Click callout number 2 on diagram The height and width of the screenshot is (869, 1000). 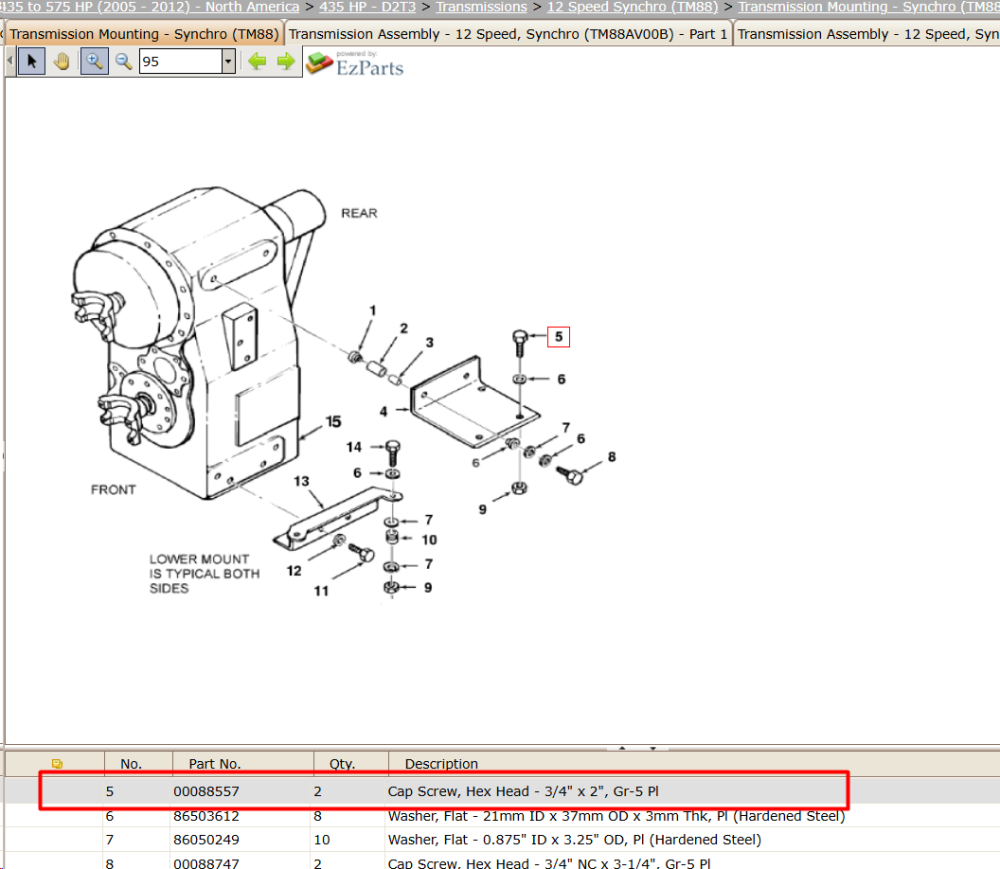404,328
